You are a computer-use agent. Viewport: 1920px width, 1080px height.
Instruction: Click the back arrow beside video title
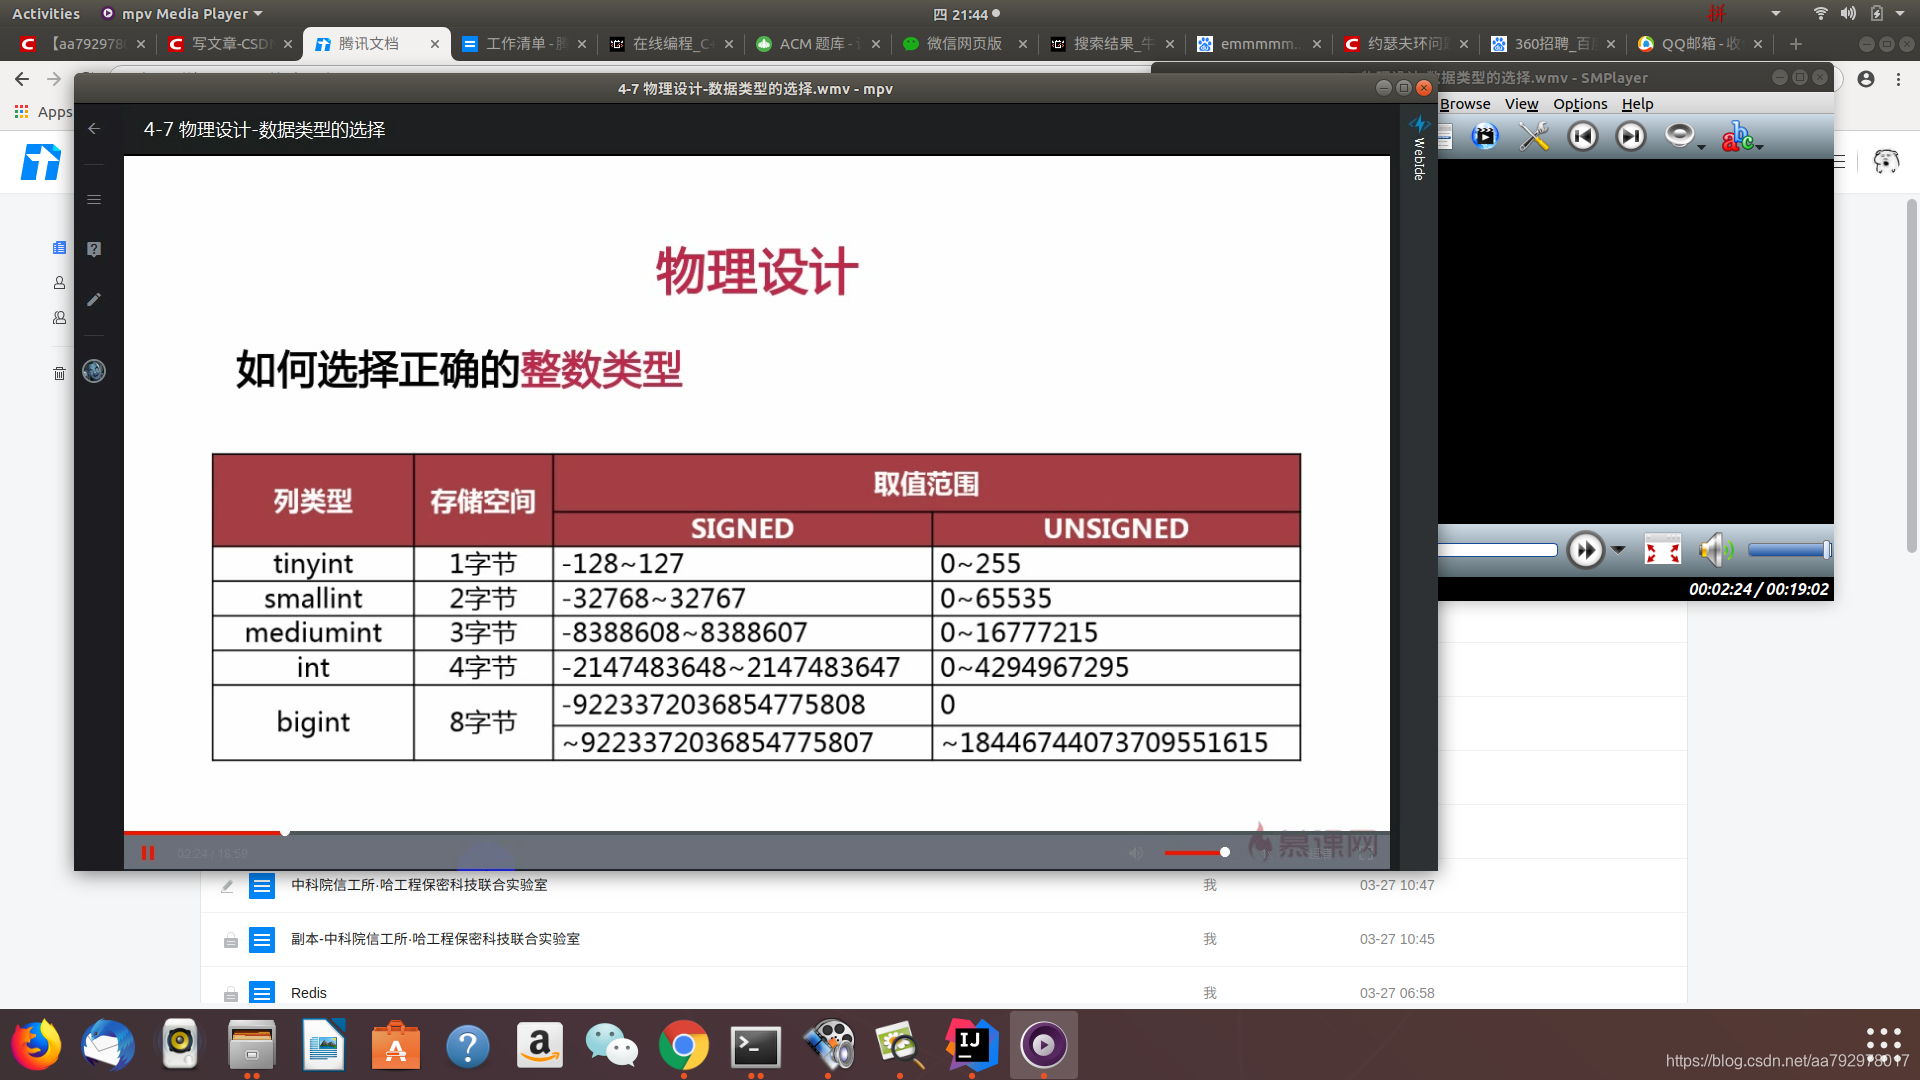94,129
